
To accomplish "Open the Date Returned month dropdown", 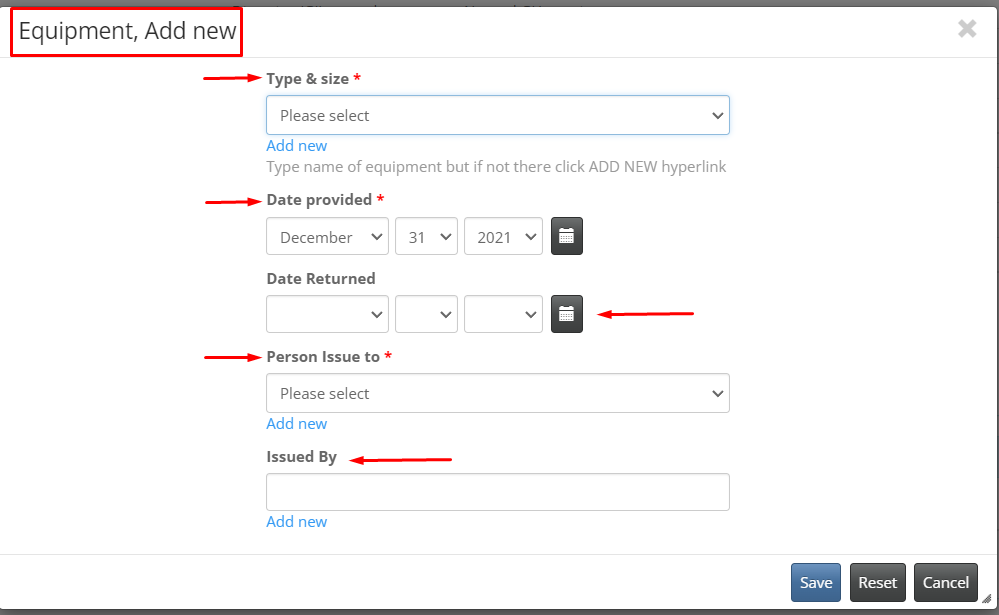I will pos(327,314).
